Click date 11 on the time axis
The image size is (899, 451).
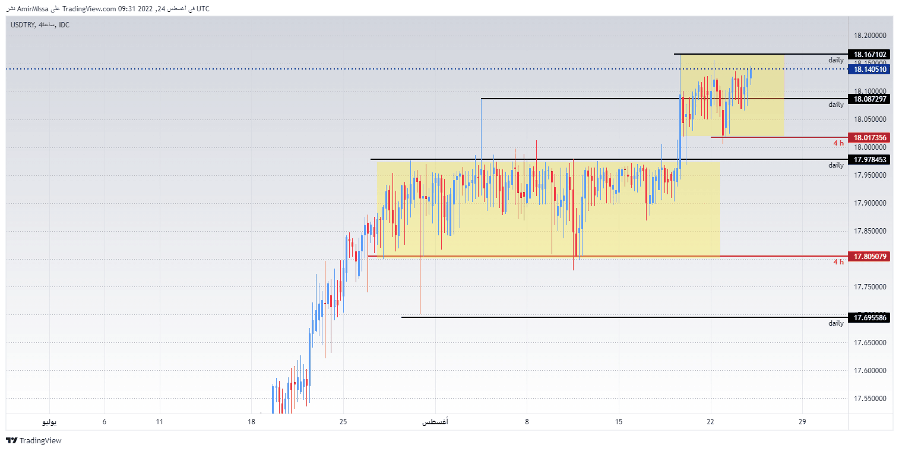click(x=159, y=422)
